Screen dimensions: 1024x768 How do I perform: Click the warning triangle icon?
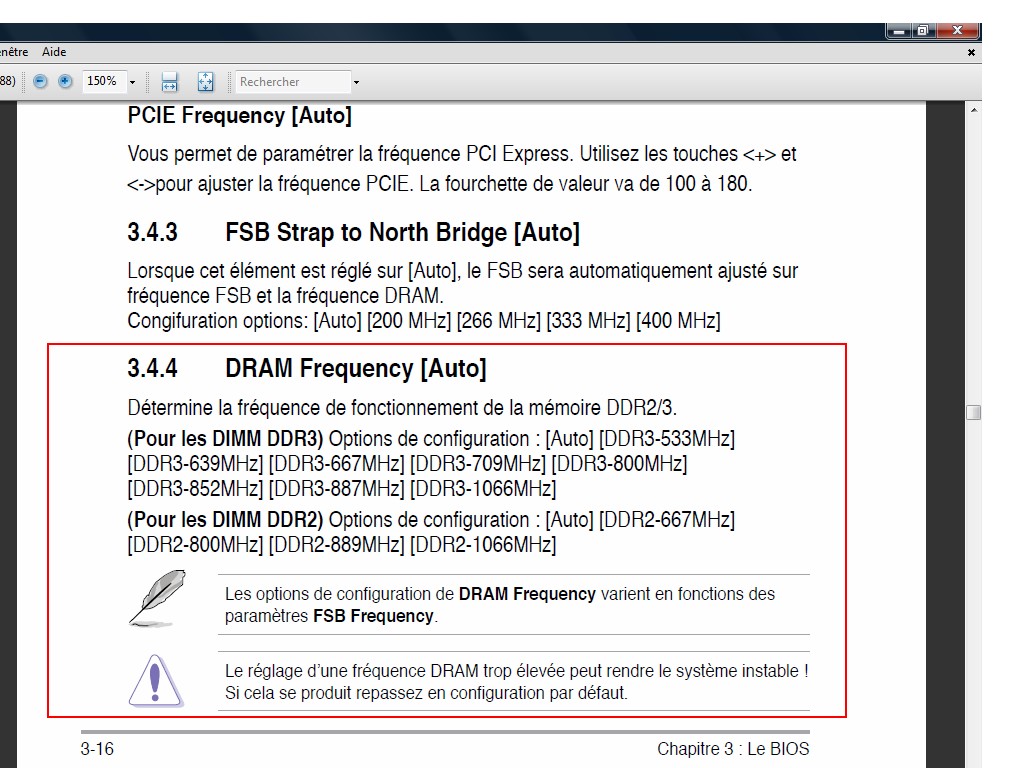click(155, 680)
